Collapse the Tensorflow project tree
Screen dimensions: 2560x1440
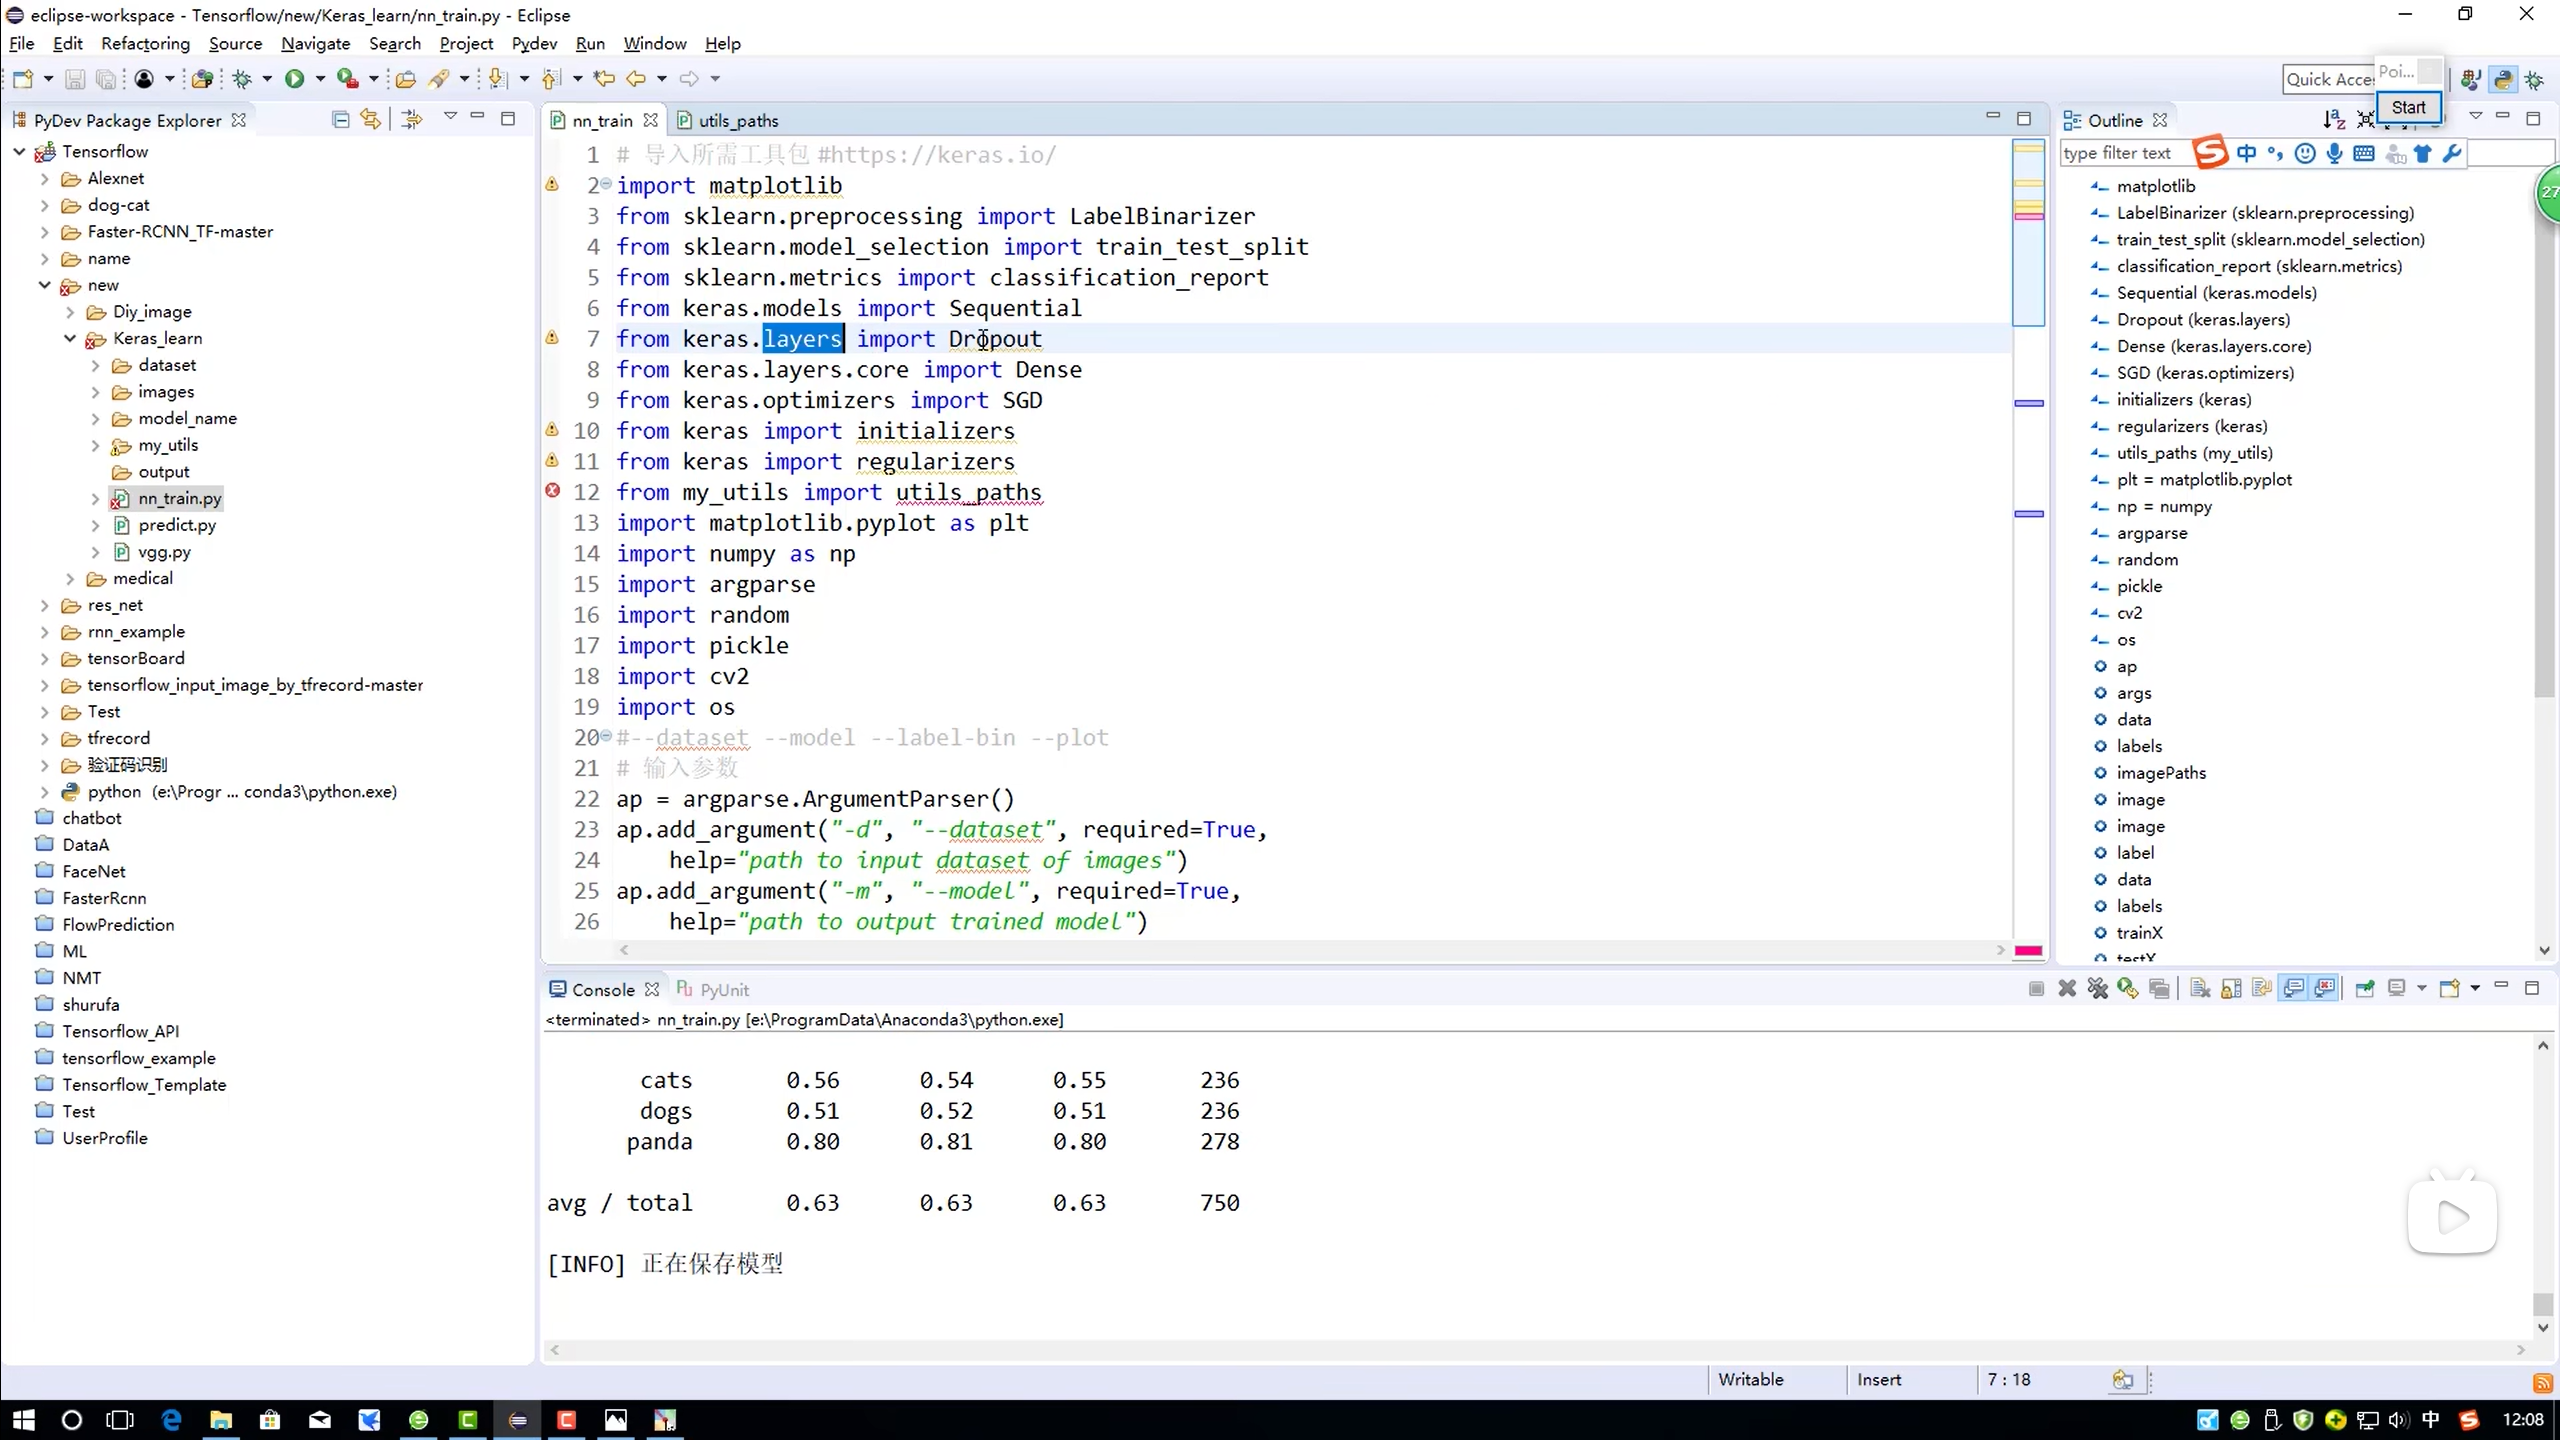pyautogui.click(x=19, y=151)
